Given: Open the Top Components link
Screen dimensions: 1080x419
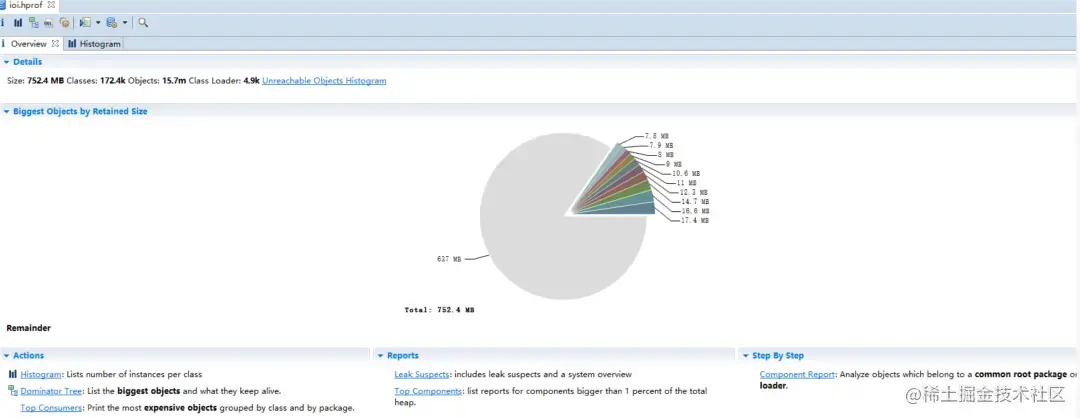Looking at the screenshot, I should click(x=428, y=391).
